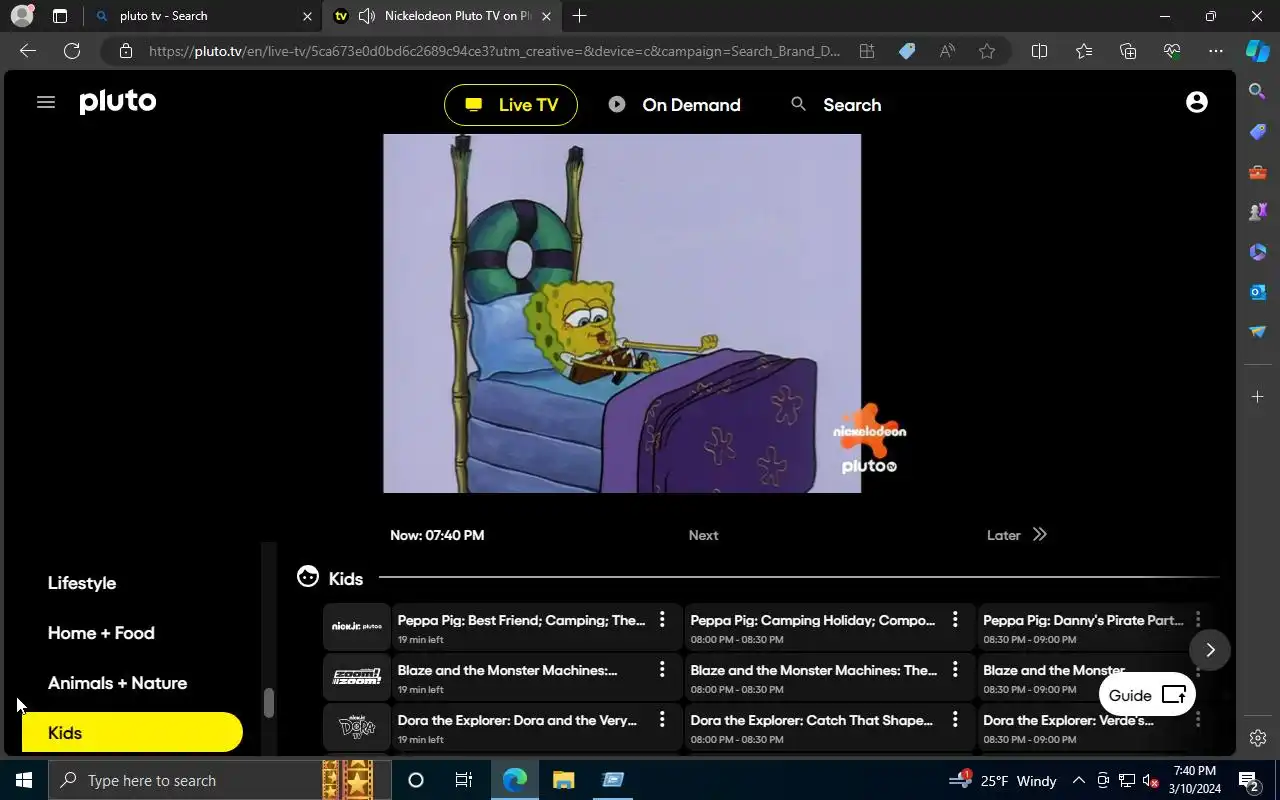Open more options for Peppa Pig: Camping Holiday
This screenshot has height=800, width=1280.
(x=955, y=620)
